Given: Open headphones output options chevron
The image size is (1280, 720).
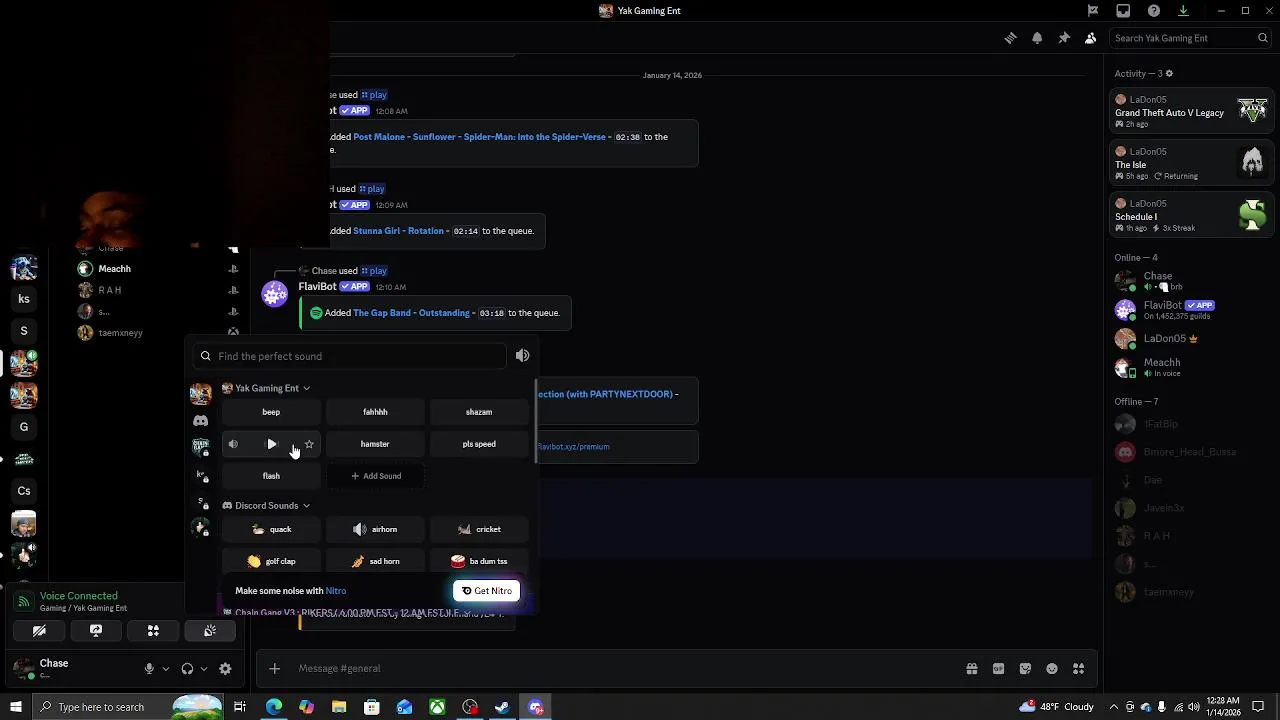Looking at the screenshot, I should (x=203, y=669).
